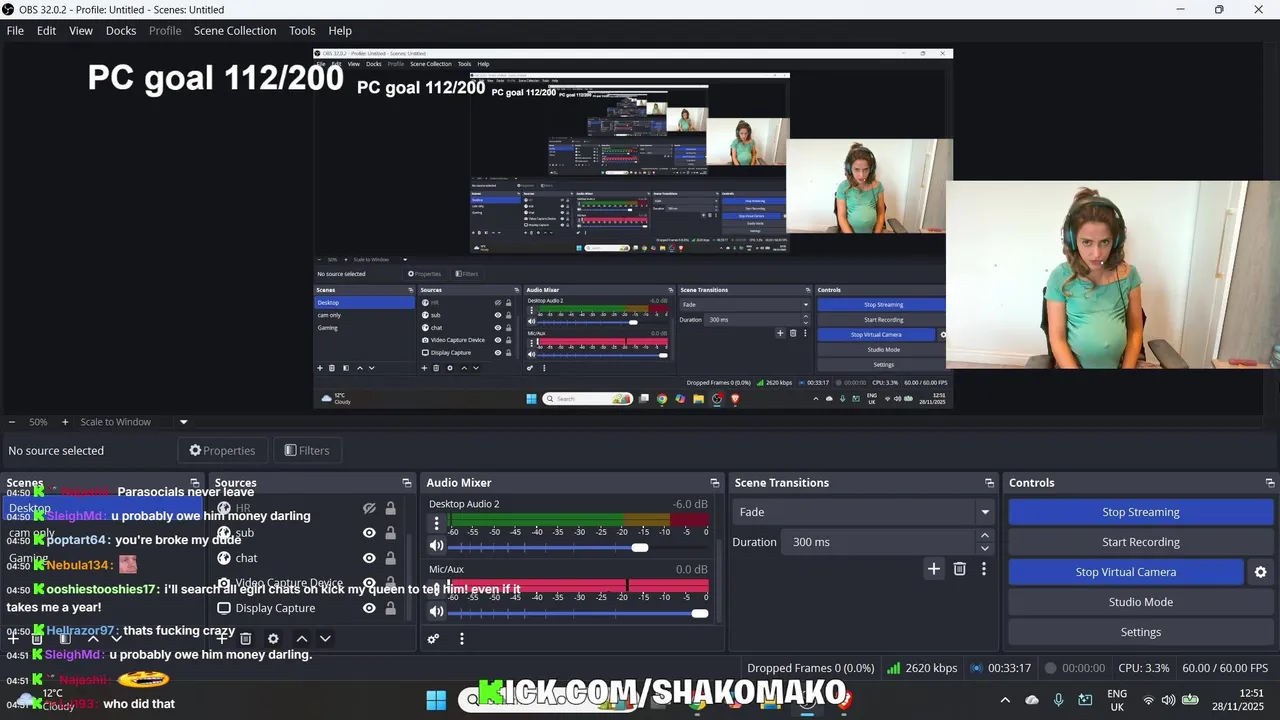
Task: Open the Windows Start button
Action: (x=437, y=700)
